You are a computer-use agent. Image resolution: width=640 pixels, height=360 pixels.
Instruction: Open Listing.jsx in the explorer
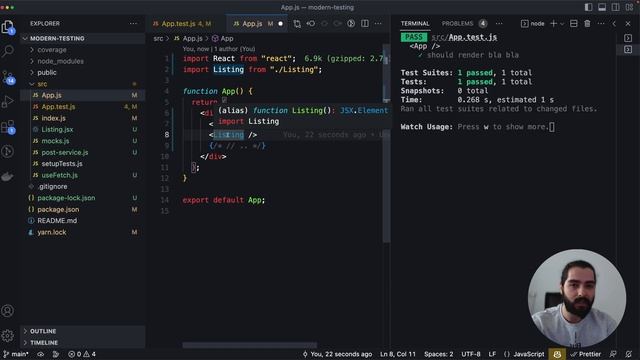83,129
